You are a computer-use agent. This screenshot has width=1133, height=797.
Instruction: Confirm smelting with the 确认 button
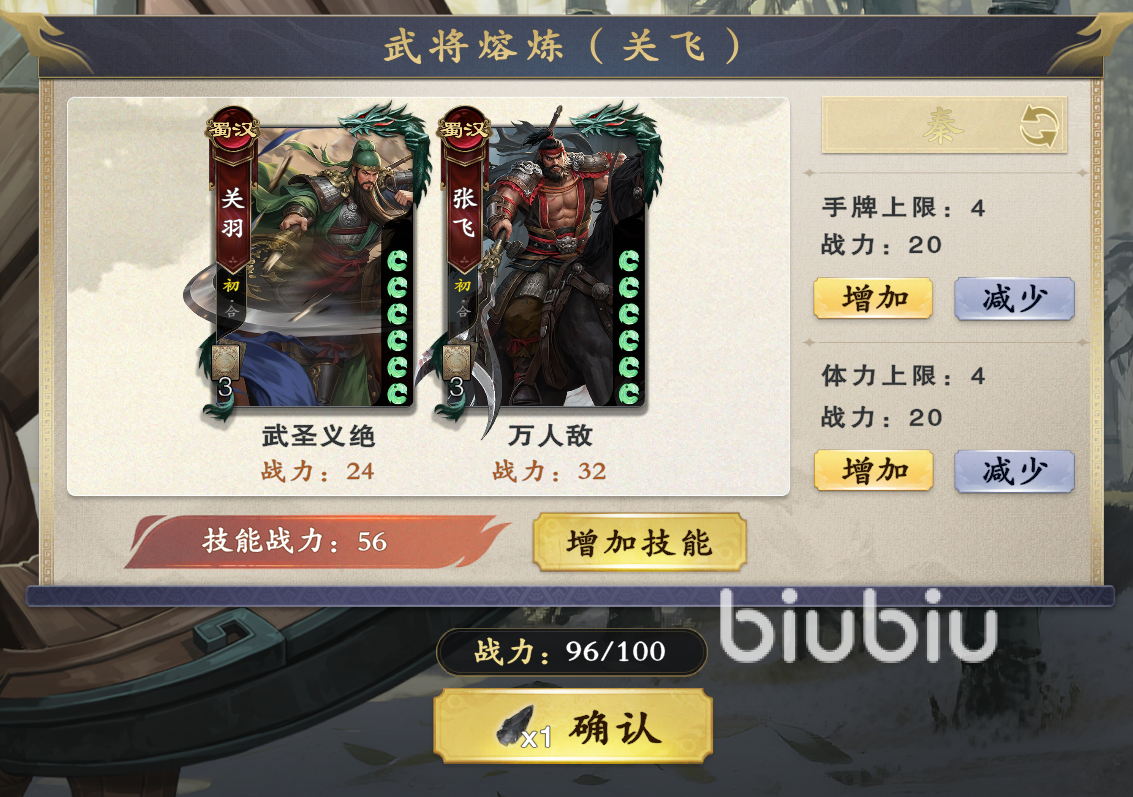point(573,725)
